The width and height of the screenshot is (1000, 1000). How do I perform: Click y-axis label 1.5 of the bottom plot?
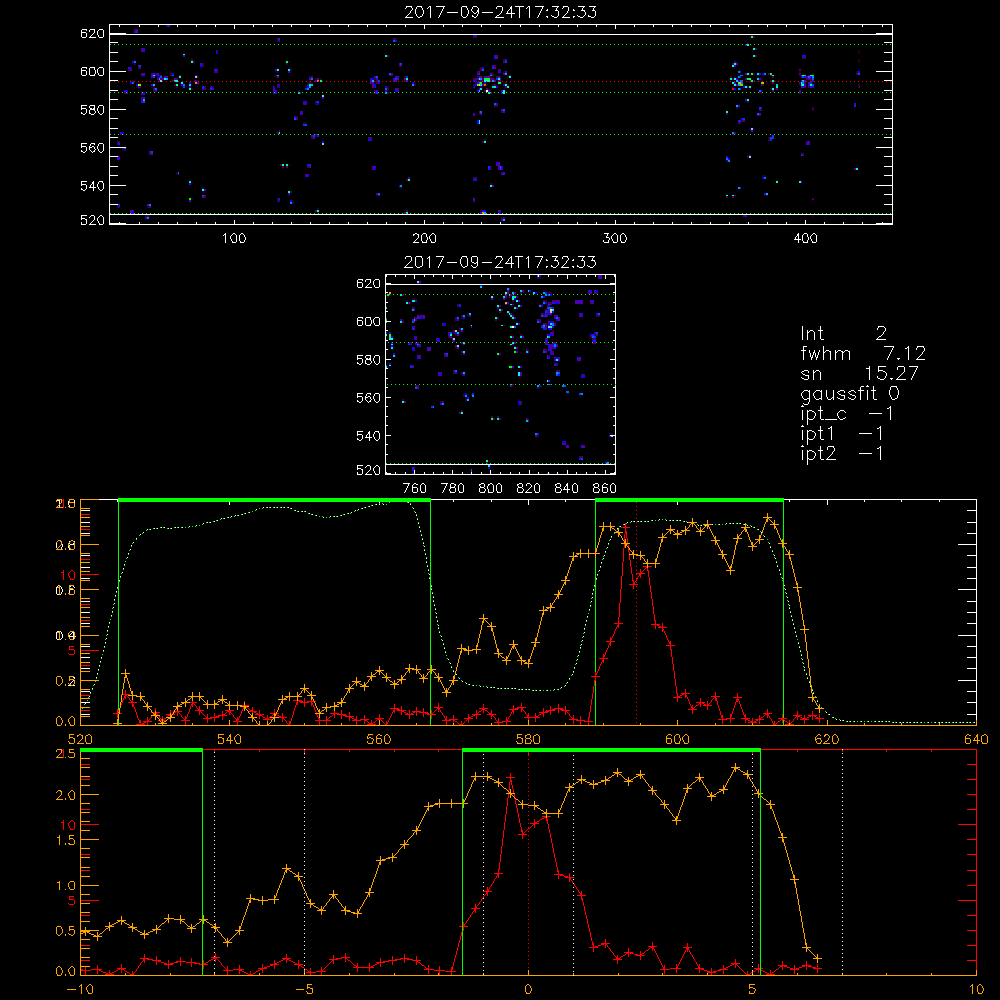click(66, 841)
